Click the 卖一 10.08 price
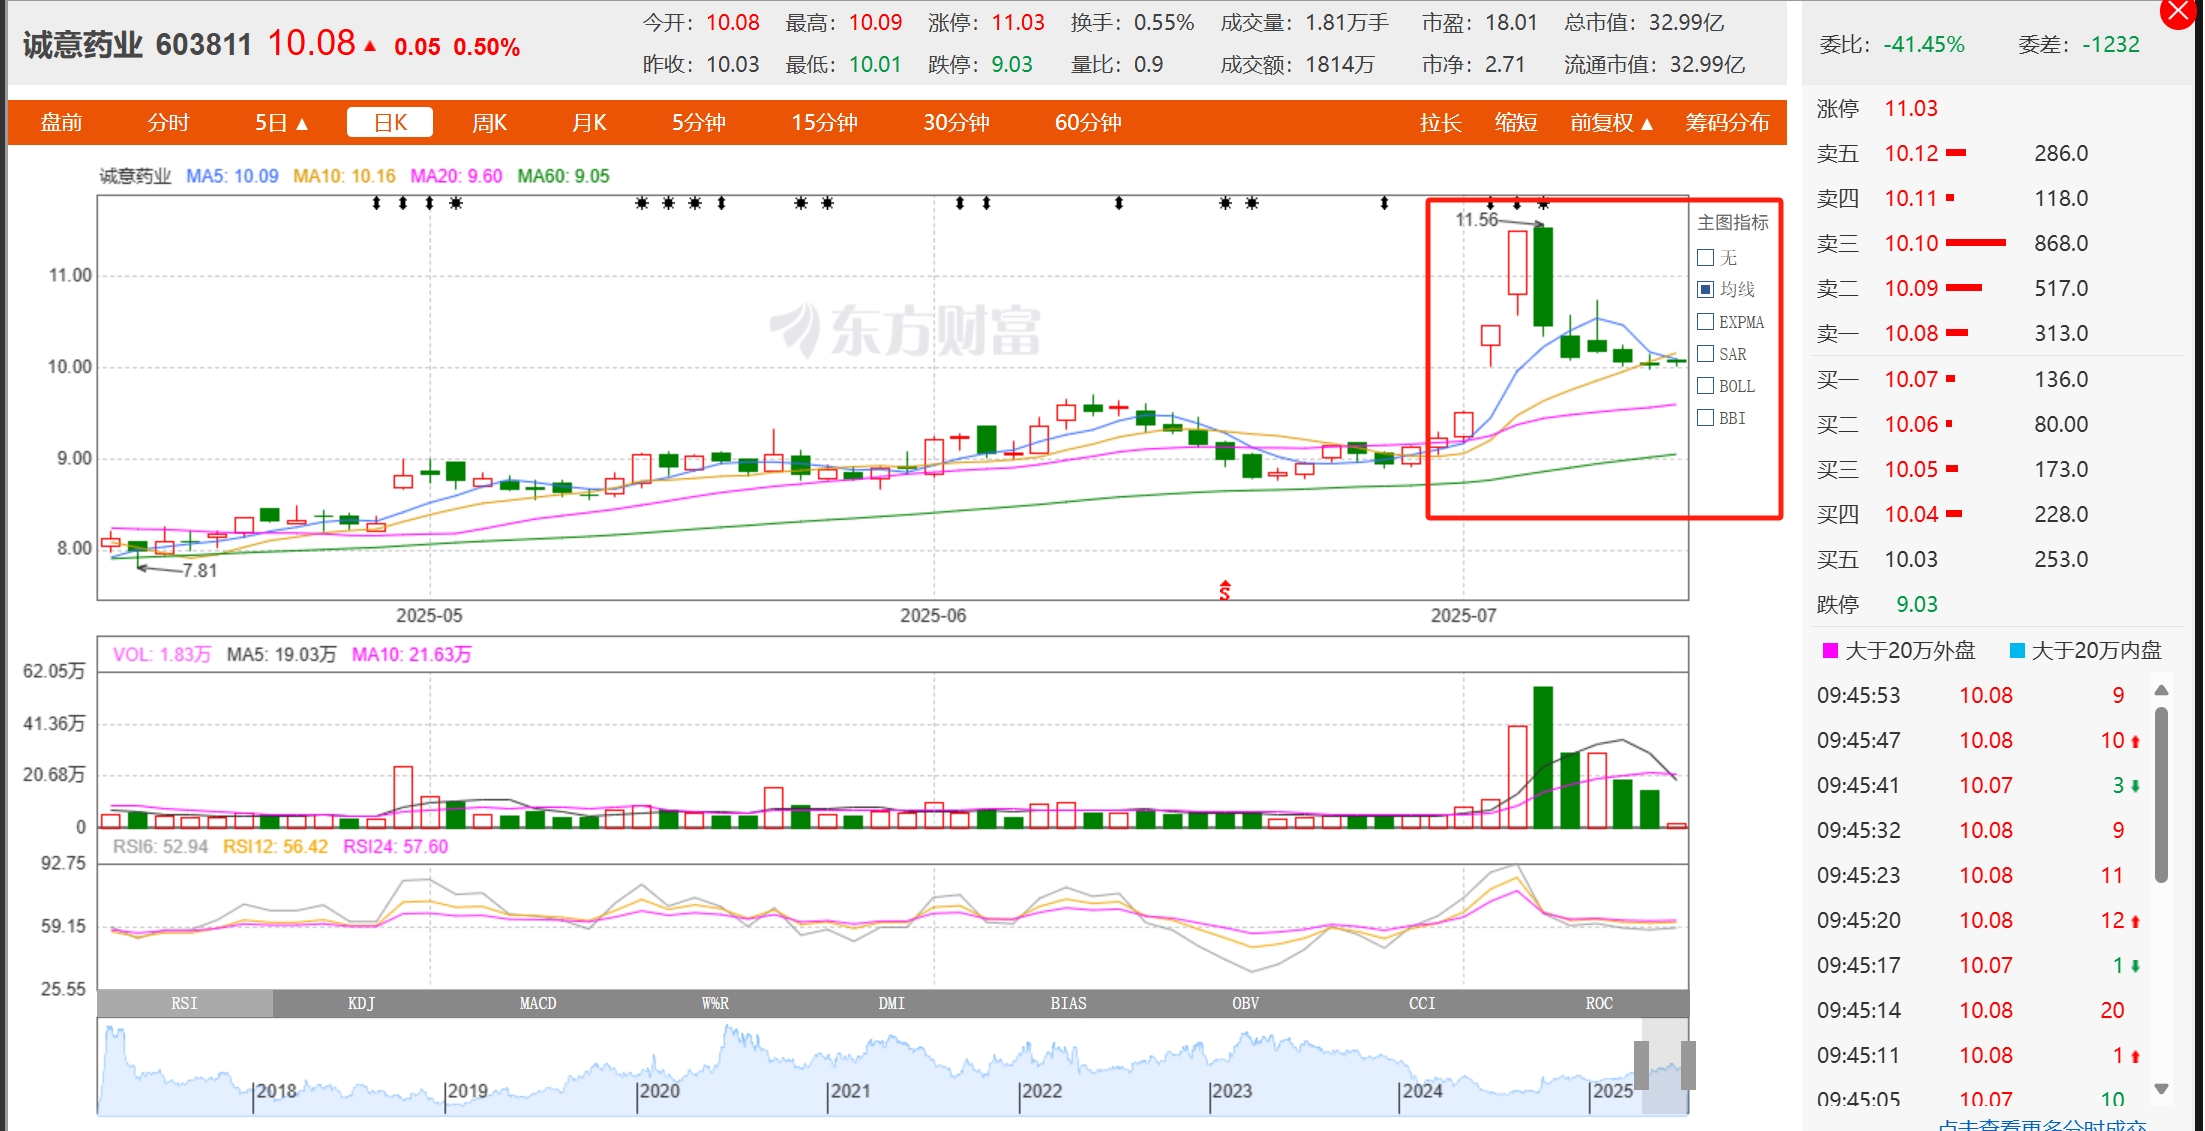The height and width of the screenshot is (1131, 2205). tap(1911, 333)
